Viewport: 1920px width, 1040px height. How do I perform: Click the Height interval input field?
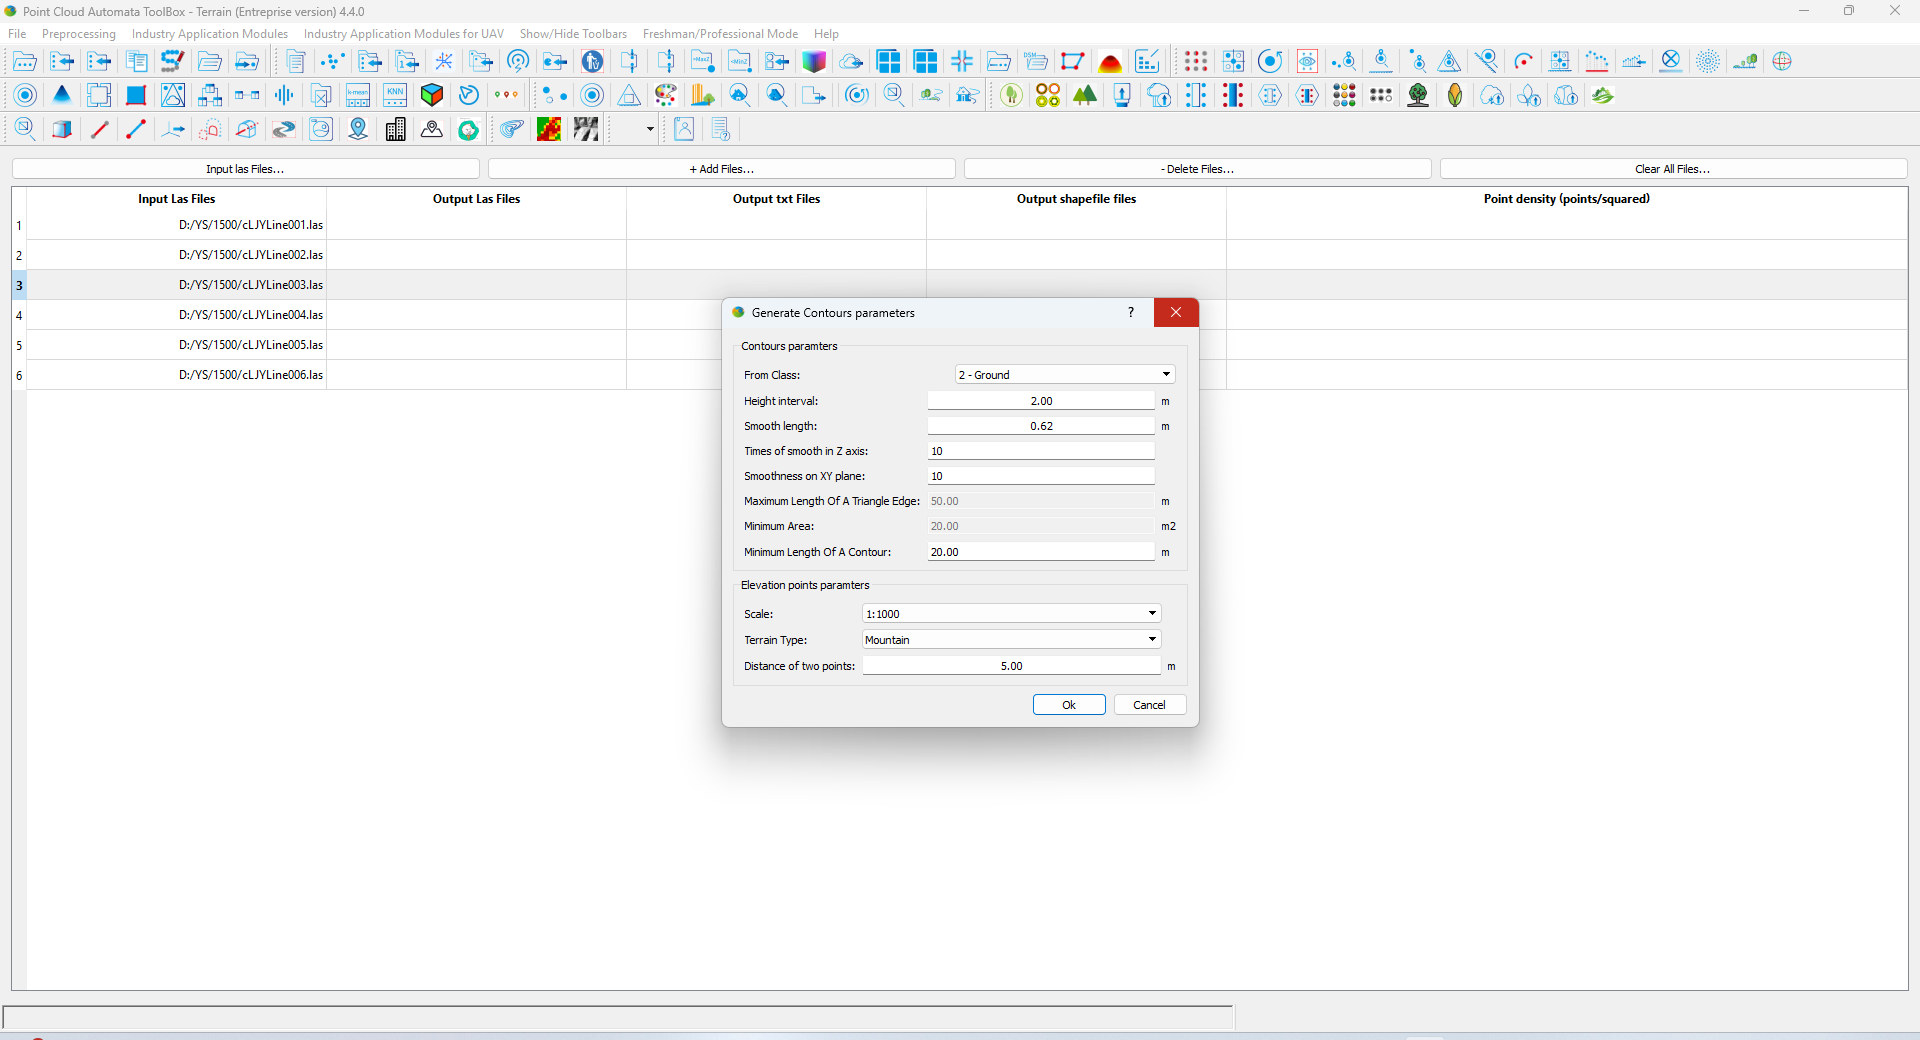pos(1040,401)
